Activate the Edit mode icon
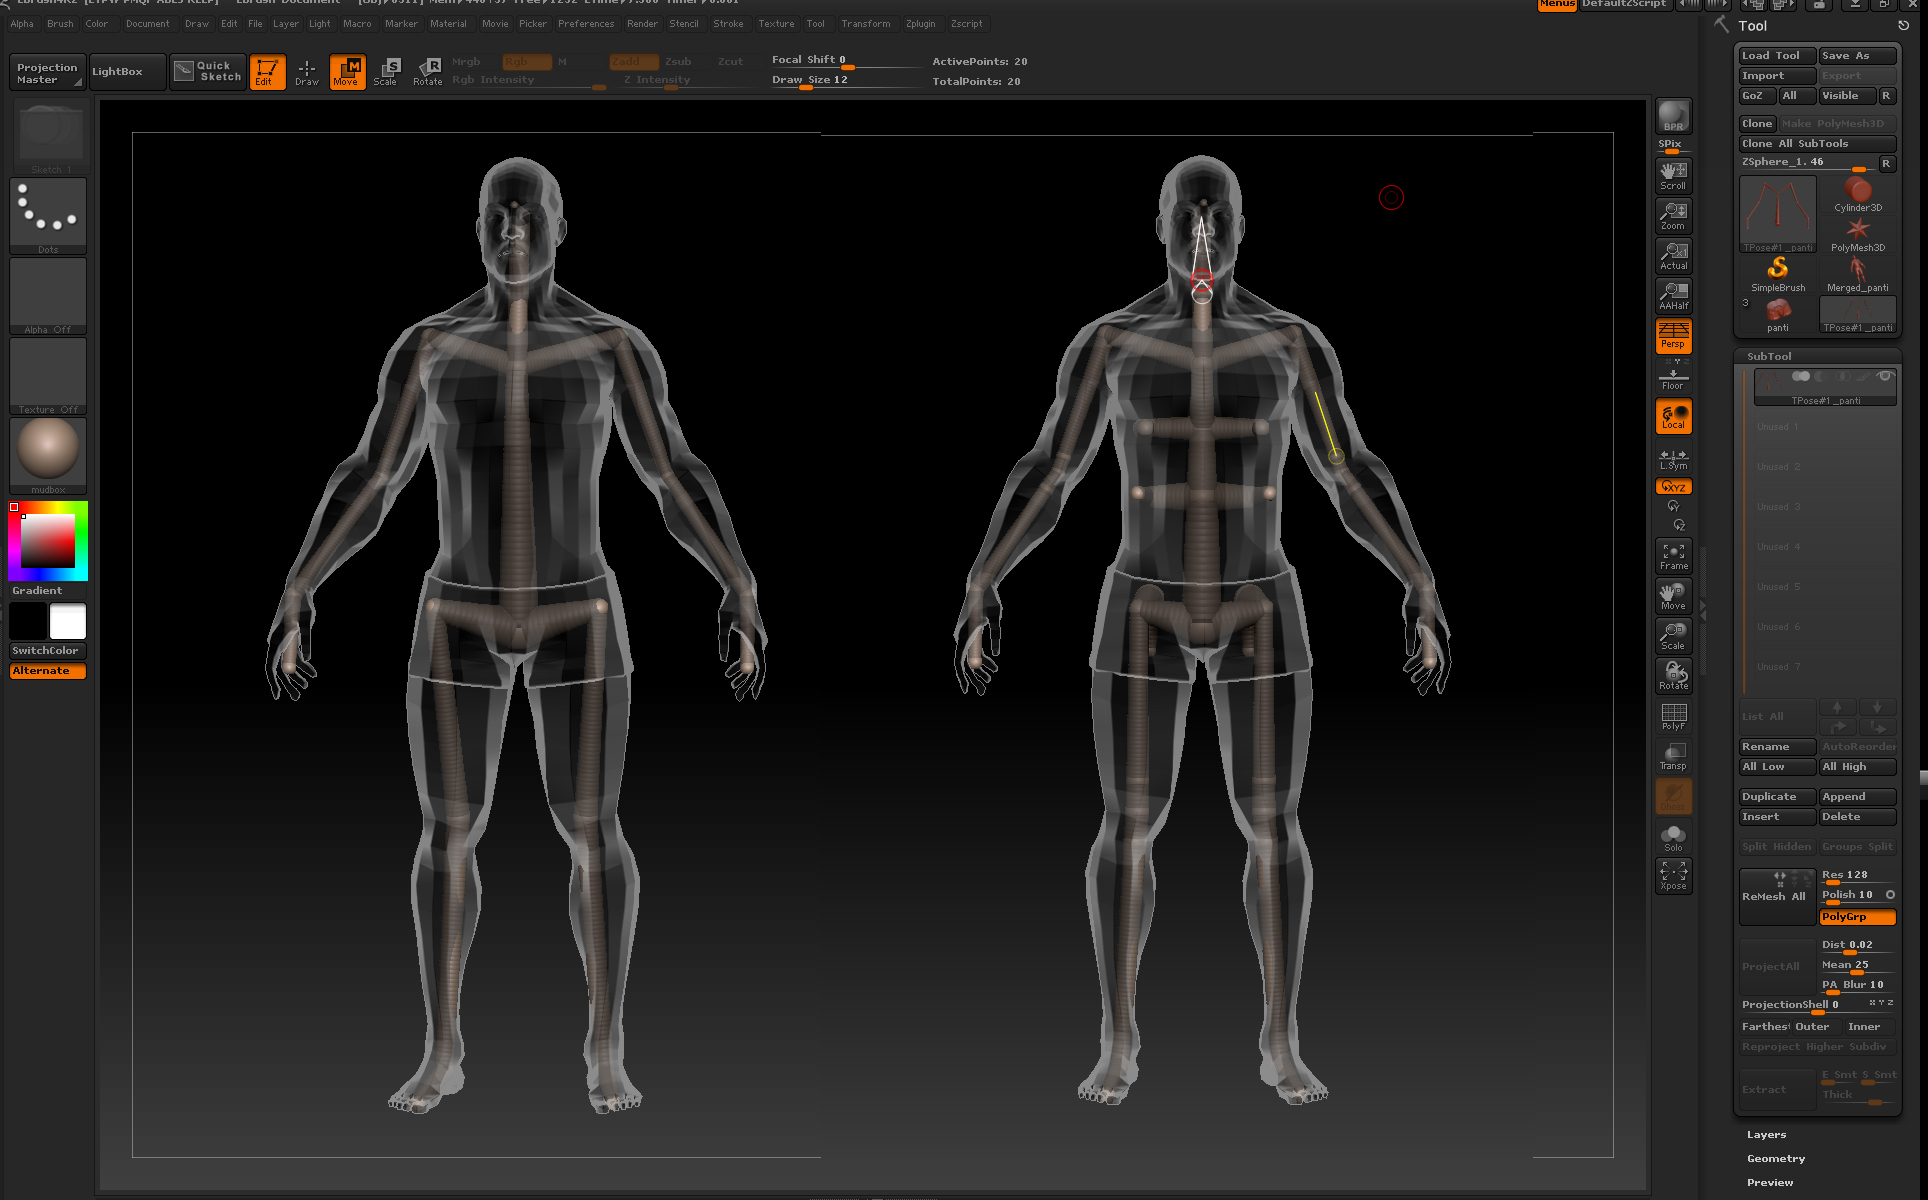This screenshot has height=1200, width=1928. 267,71
